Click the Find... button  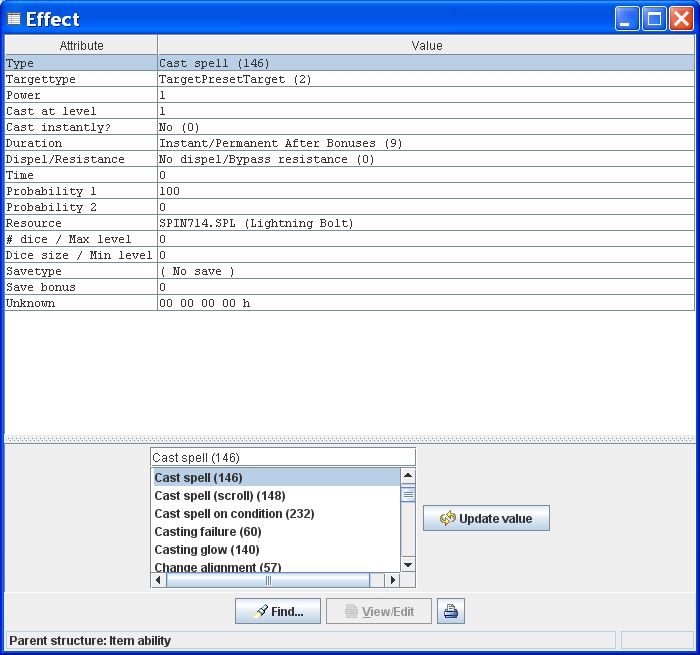277,611
